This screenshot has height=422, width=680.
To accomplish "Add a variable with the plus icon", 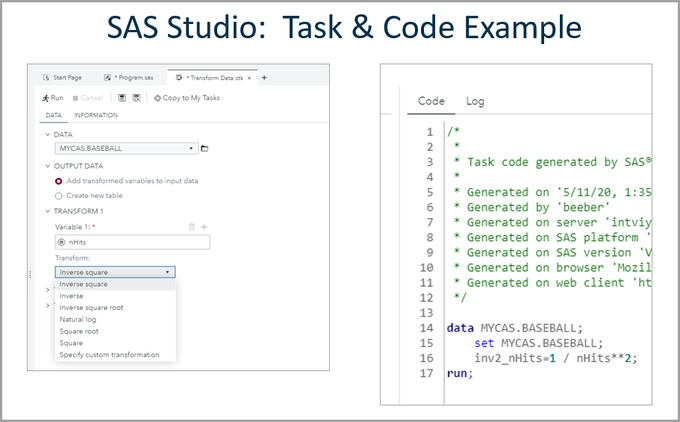I will pyautogui.click(x=204, y=227).
